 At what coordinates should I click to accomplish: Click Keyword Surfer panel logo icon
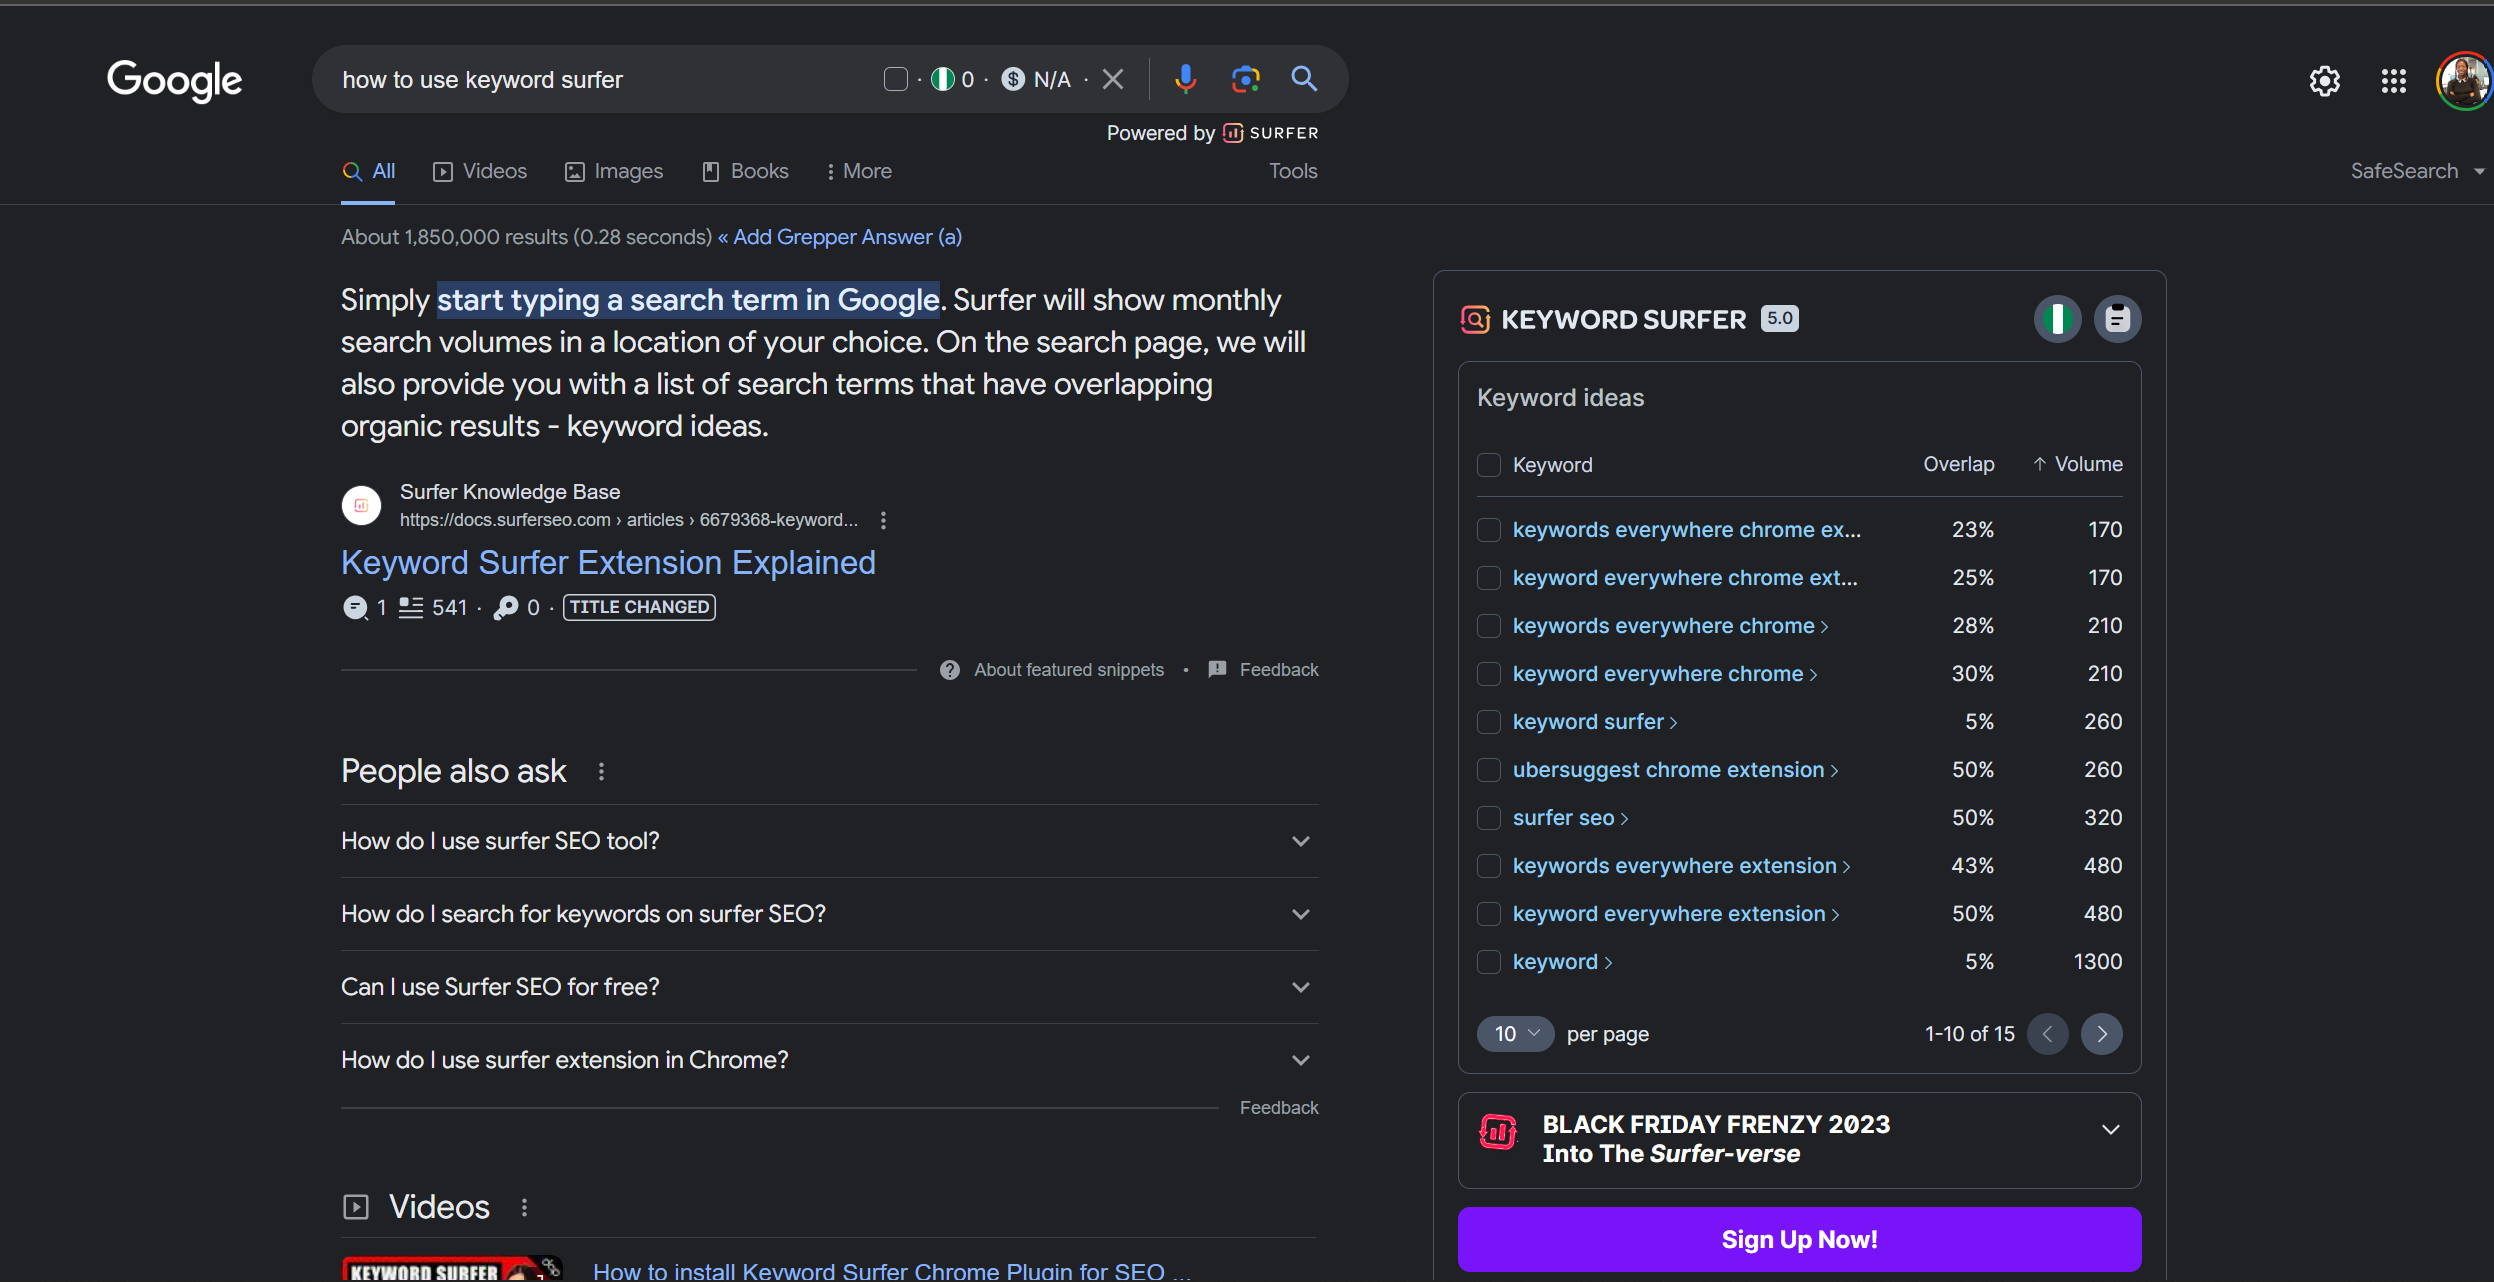click(x=1475, y=319)
